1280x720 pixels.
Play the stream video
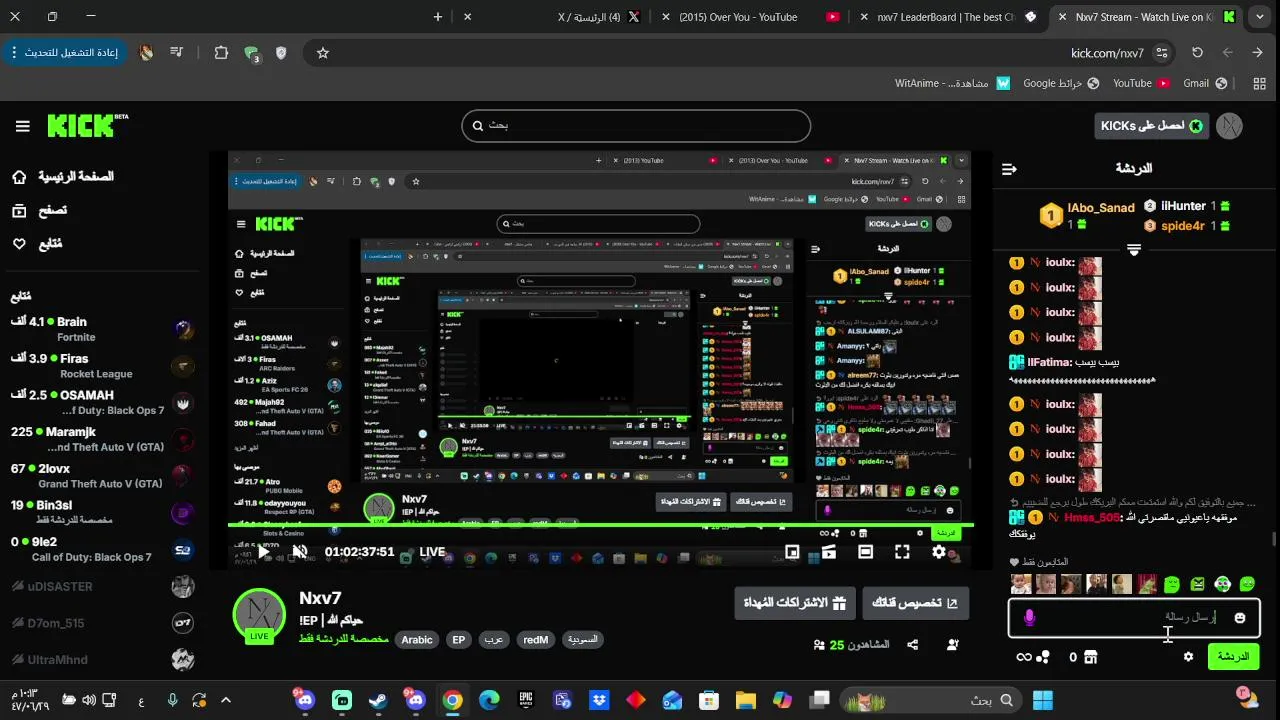coord(263,551)
